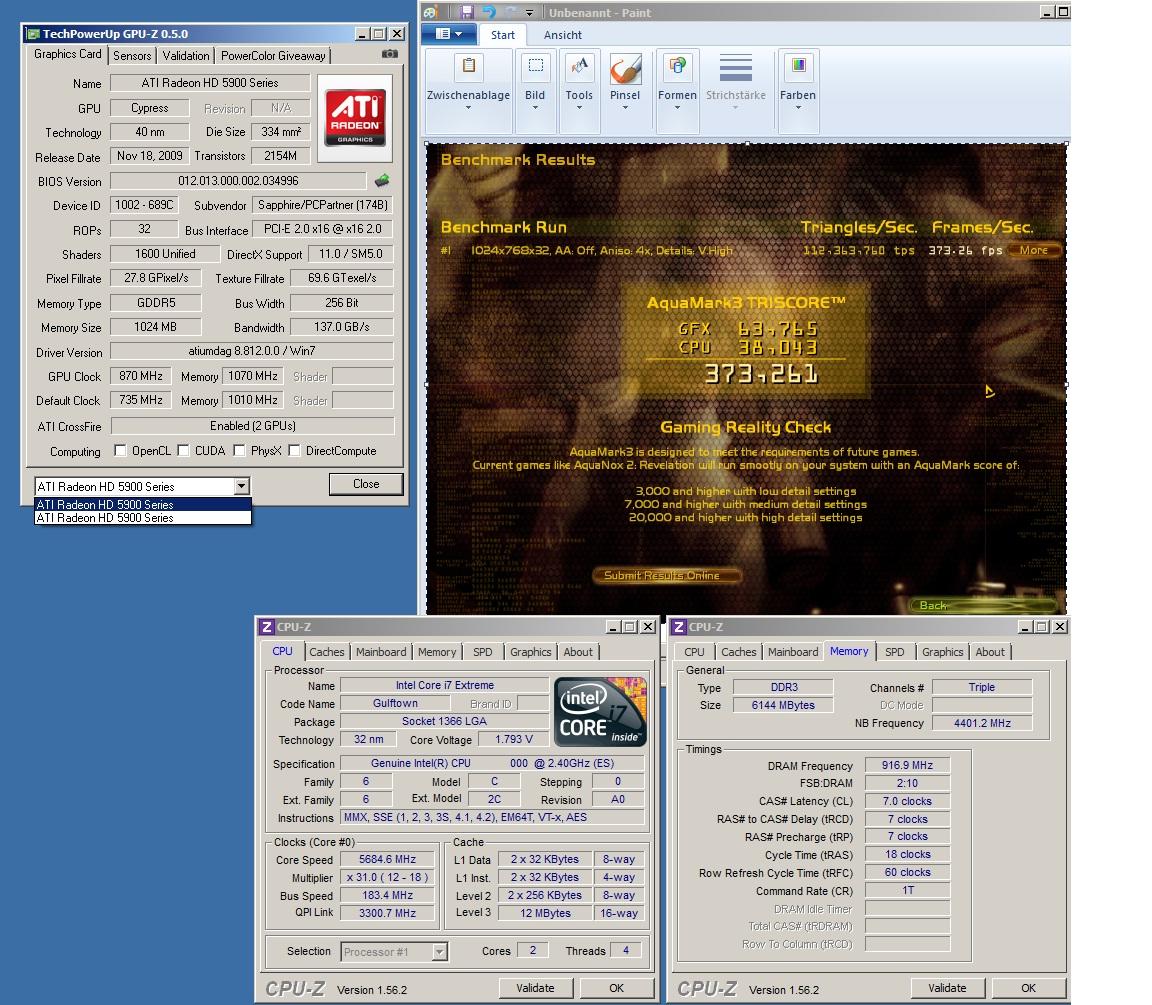Click OK in the CPU-Z CPU window

pyautogui.click(x=616, y=988)
